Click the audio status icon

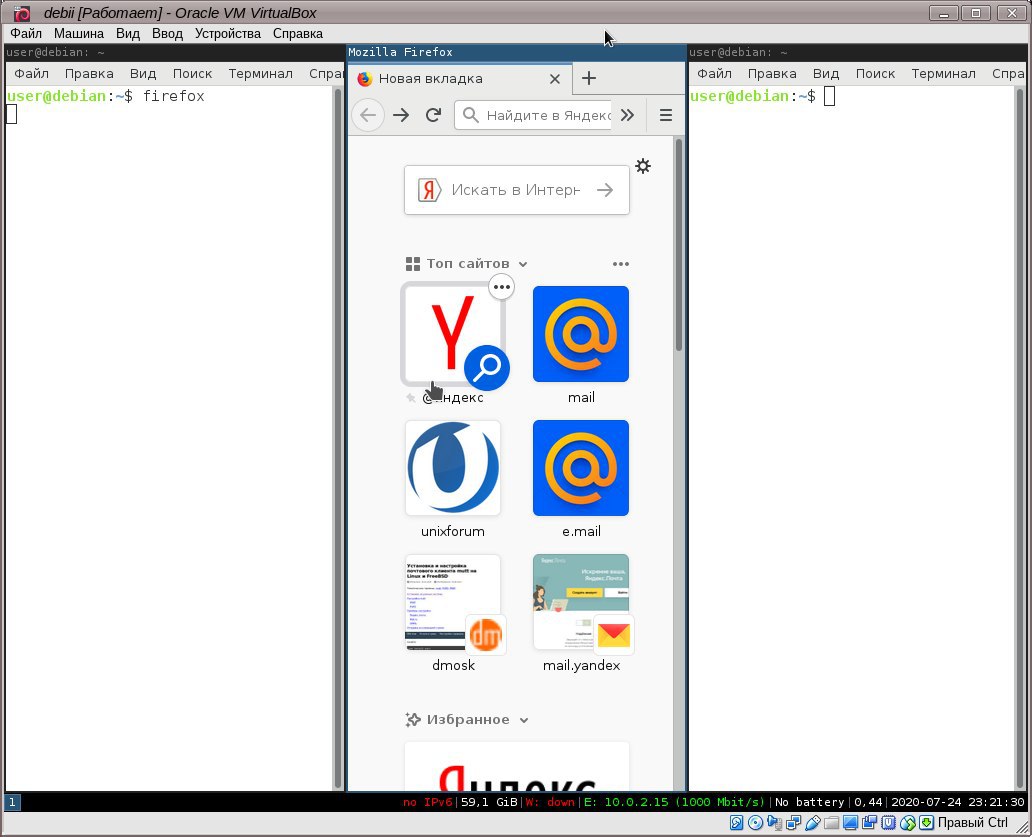775,823
